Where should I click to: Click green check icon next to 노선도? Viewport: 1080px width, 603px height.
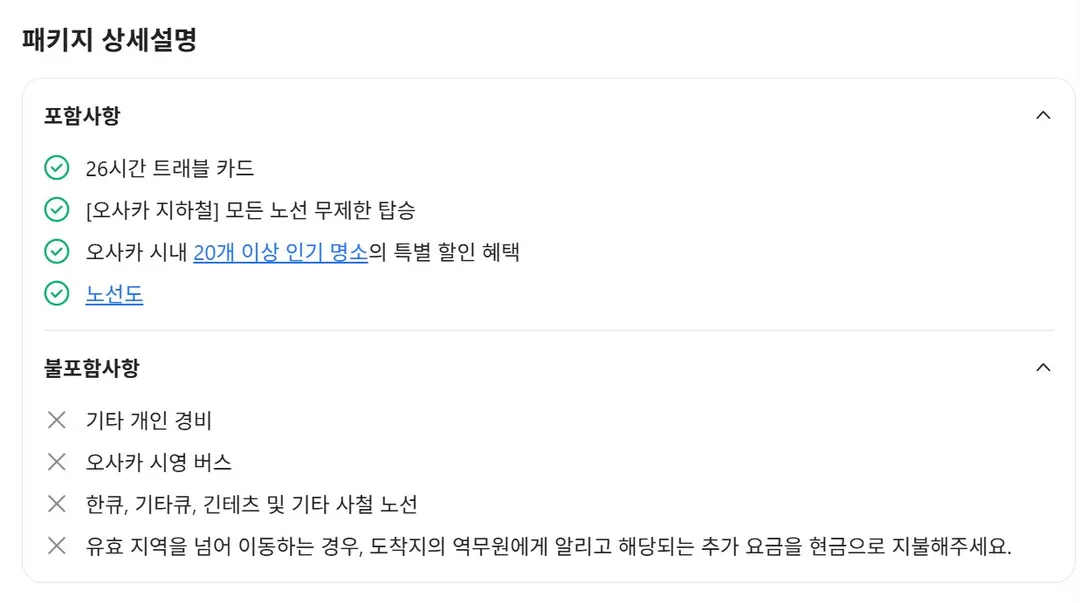[x=56, y=294]
